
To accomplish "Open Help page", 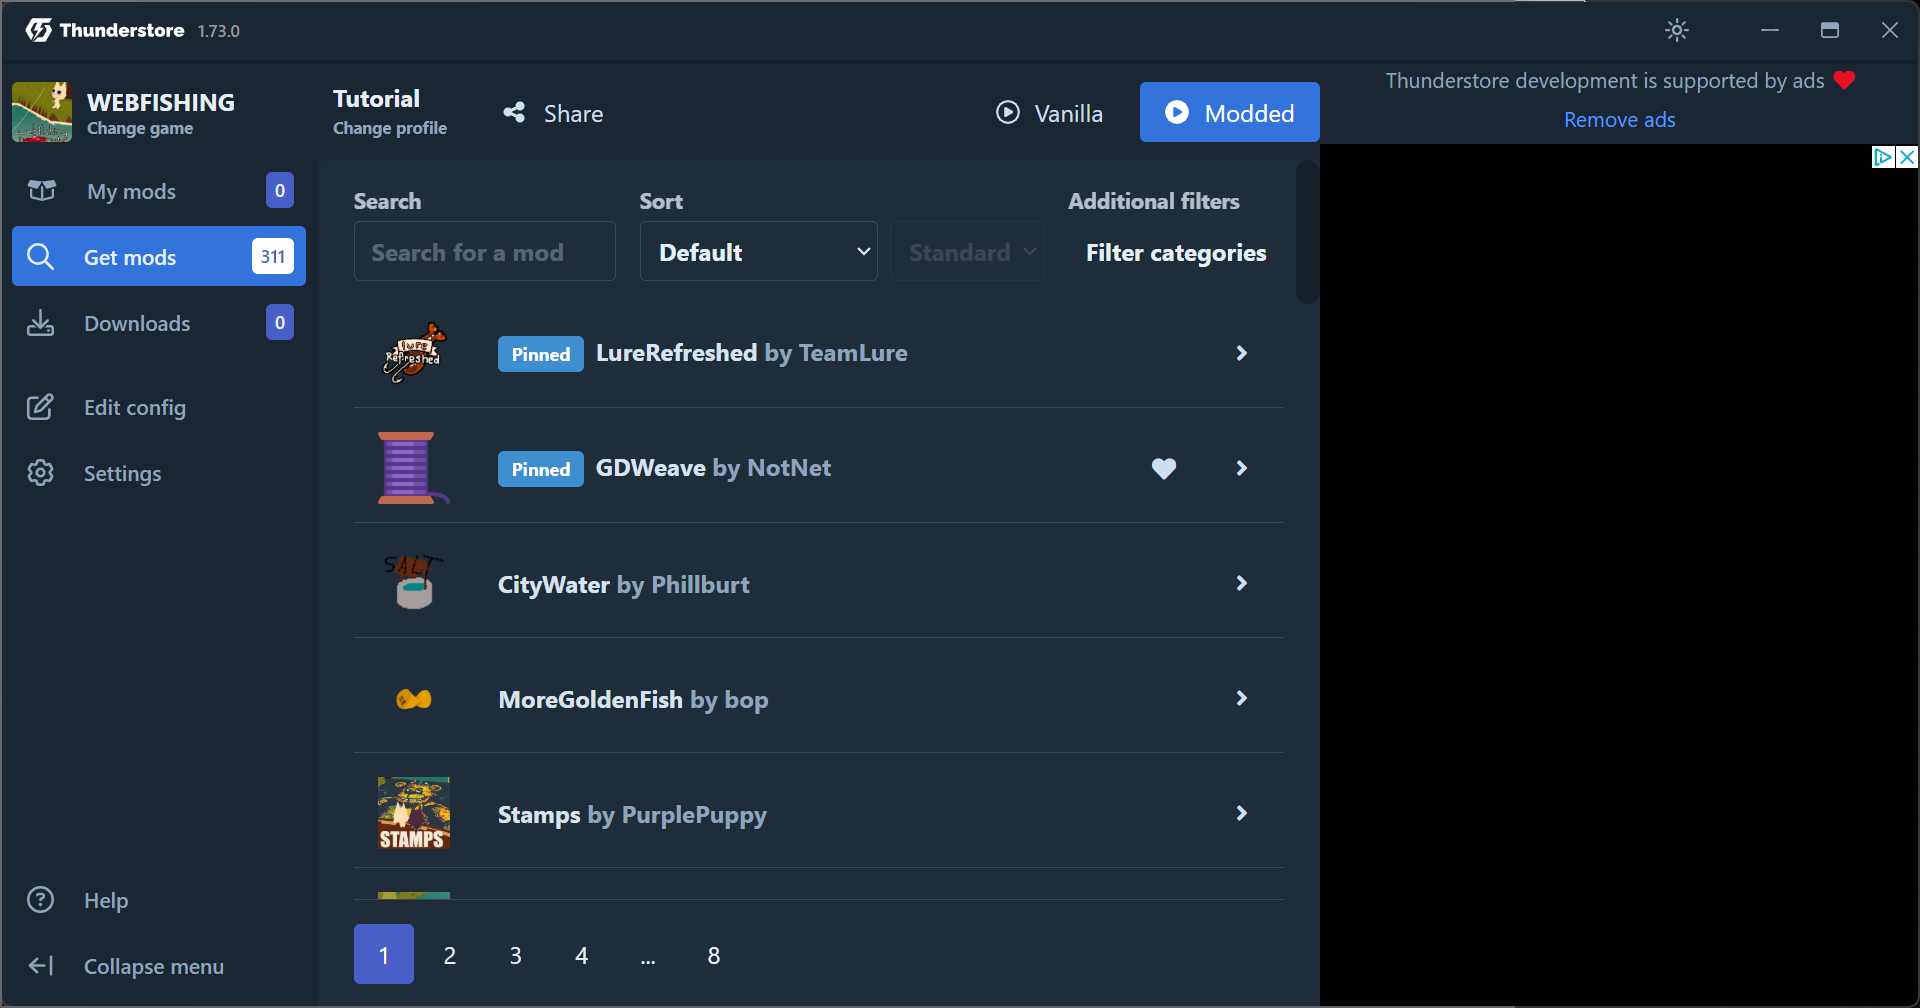I will tap(159, 900).
